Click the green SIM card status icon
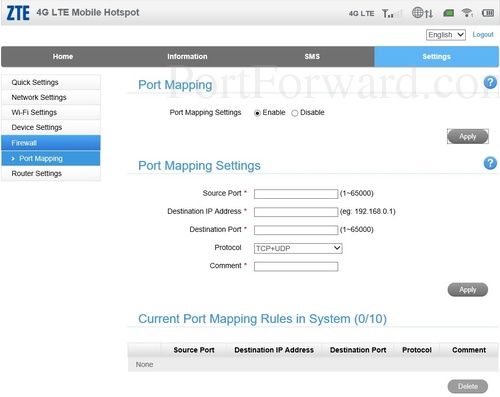This screenshot has height=397, width=500. pyautogui.click(x=448, y=13)
